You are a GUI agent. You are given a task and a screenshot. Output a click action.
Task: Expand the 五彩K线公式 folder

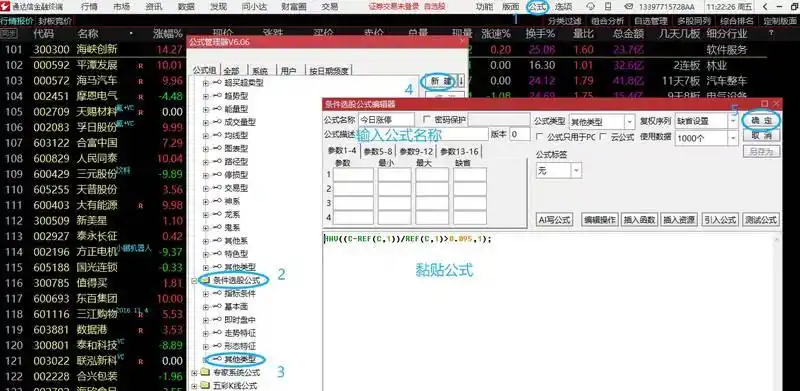(x=194, y=386)
